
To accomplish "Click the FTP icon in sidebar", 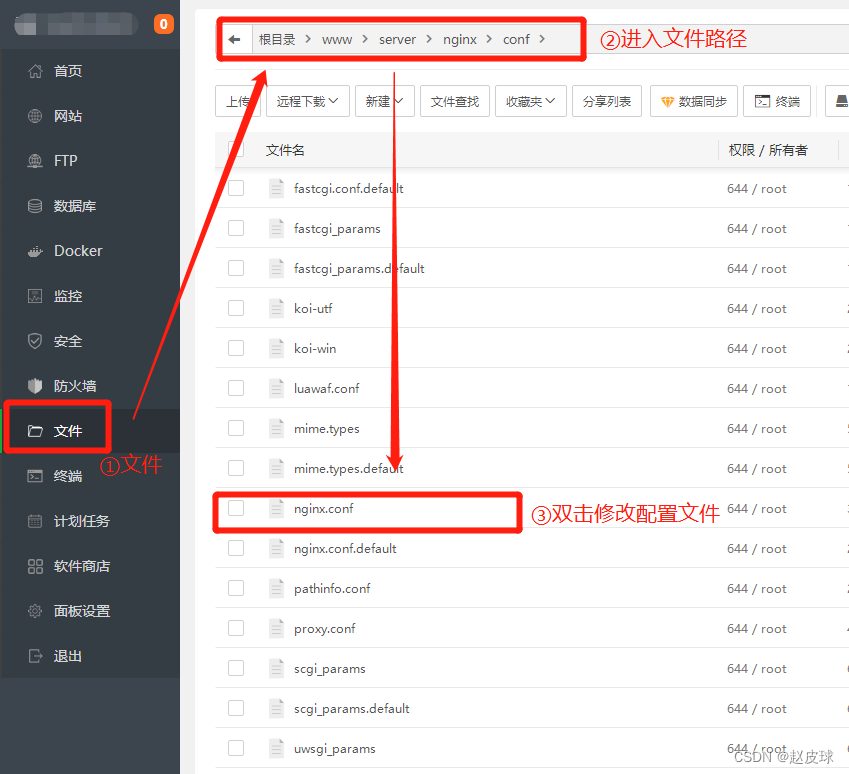I will coord(35,161).
